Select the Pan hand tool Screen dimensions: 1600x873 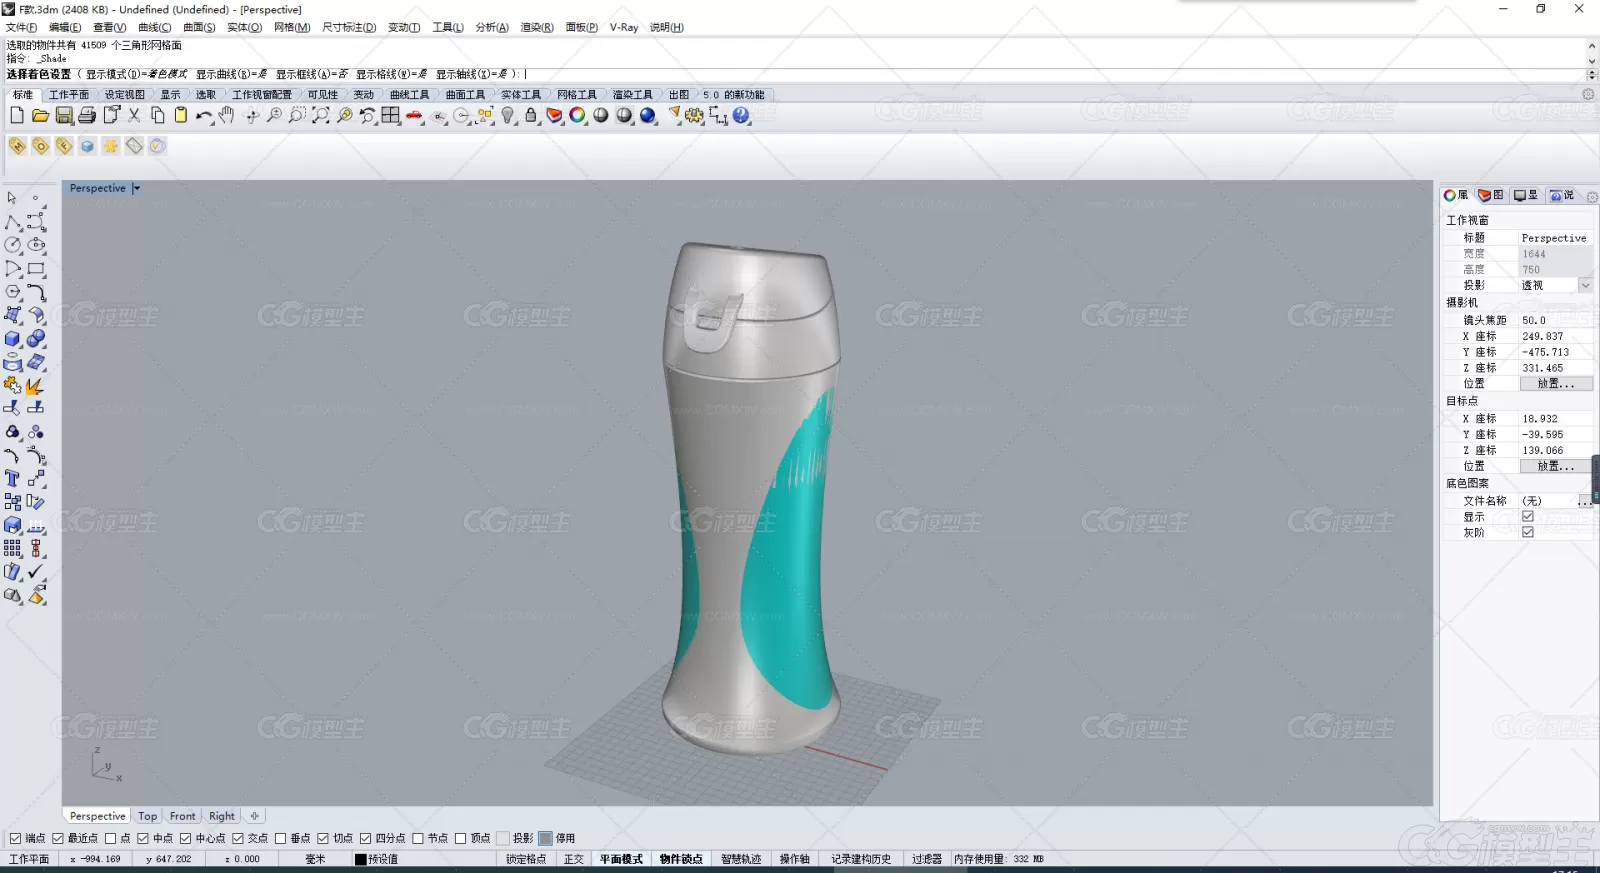[227, 116]
